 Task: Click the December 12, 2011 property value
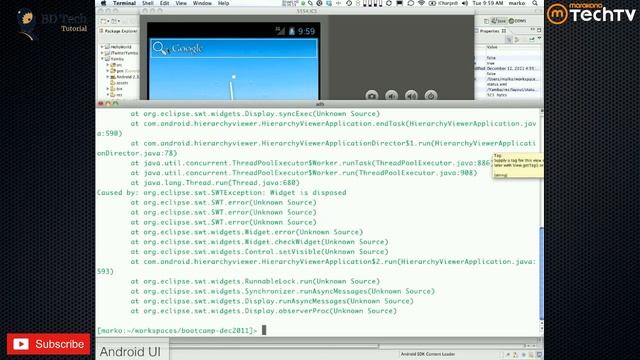coord(510,69)
